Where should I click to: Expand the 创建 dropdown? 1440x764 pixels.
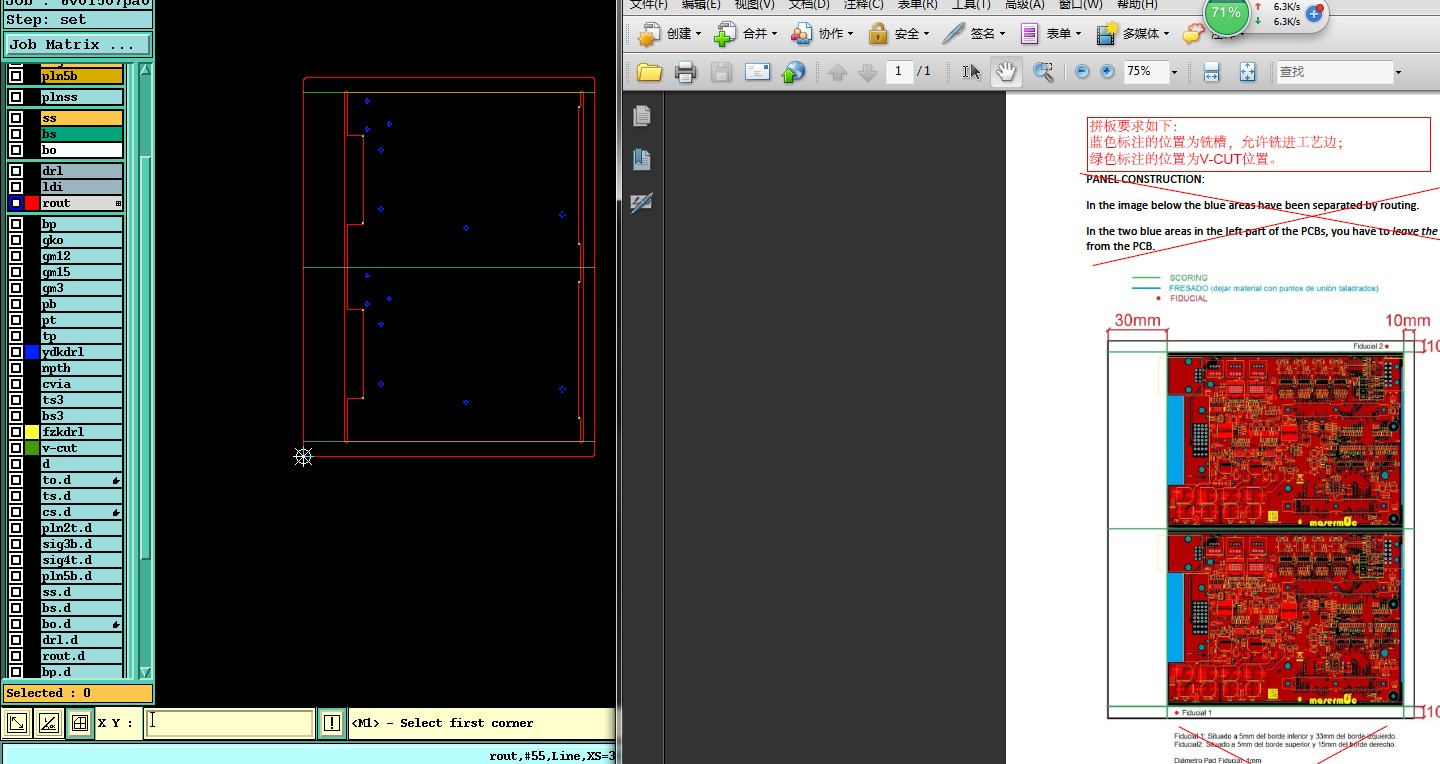point(699,34)
